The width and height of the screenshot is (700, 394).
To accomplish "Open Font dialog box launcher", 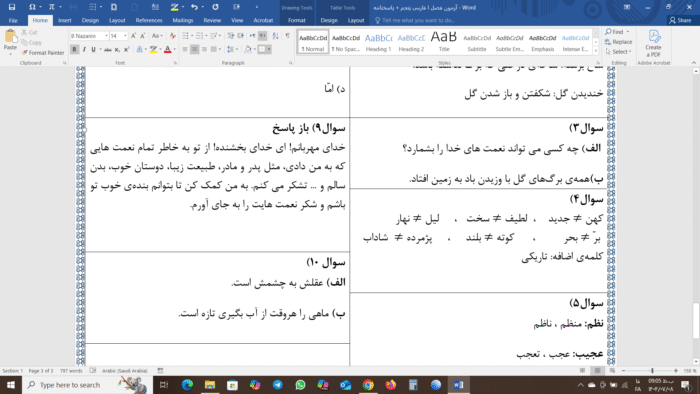I will pos(175,63).
